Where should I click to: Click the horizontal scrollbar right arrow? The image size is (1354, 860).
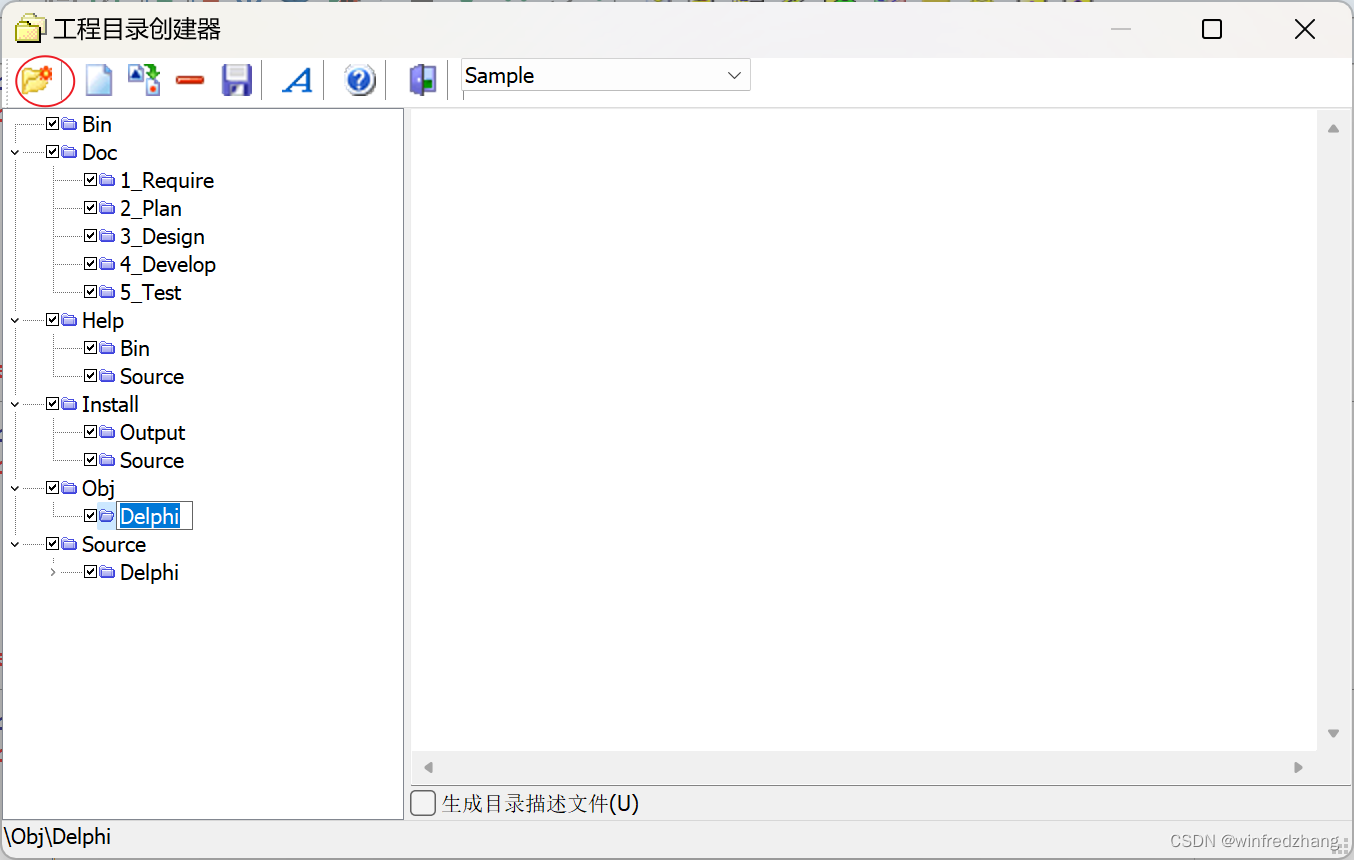tap(1299, 768)
